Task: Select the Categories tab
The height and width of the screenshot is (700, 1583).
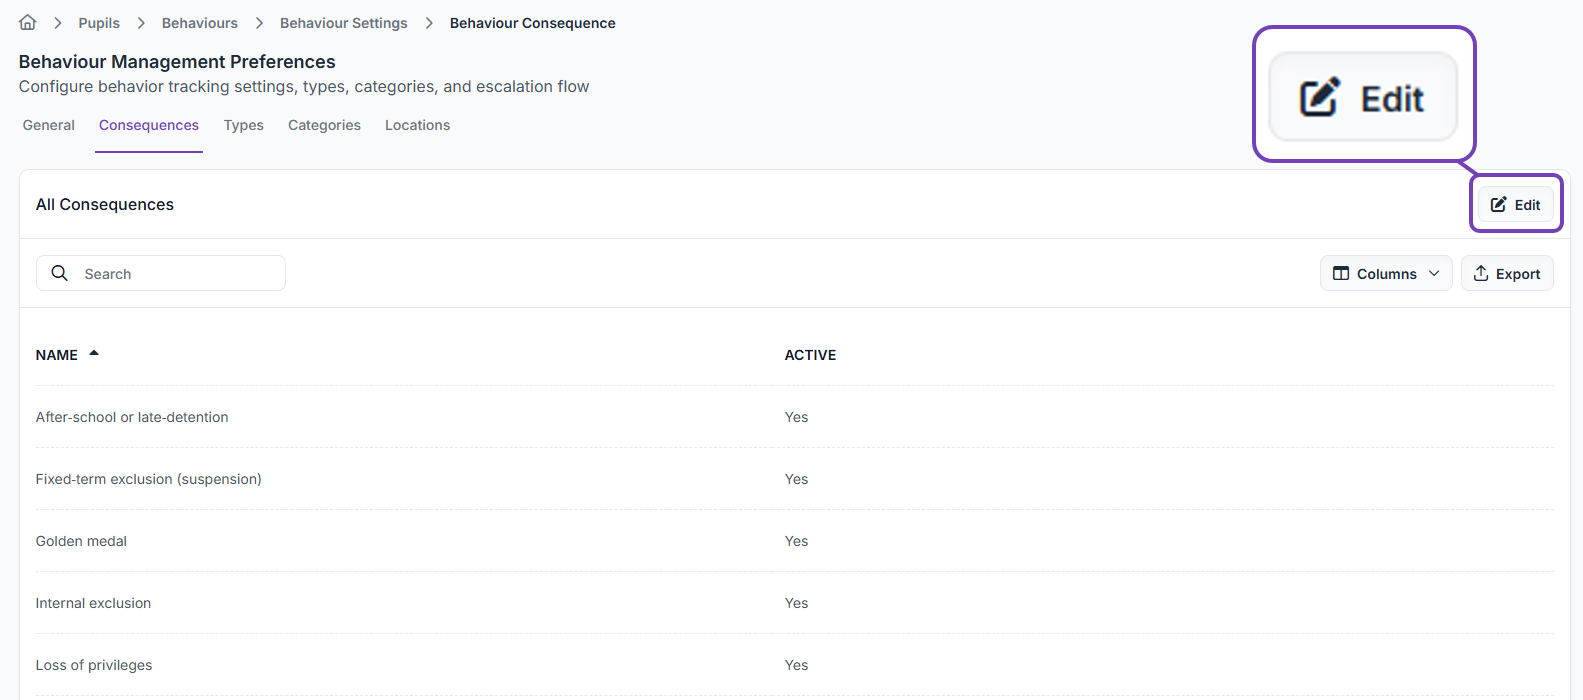Action: pos(324,125)
